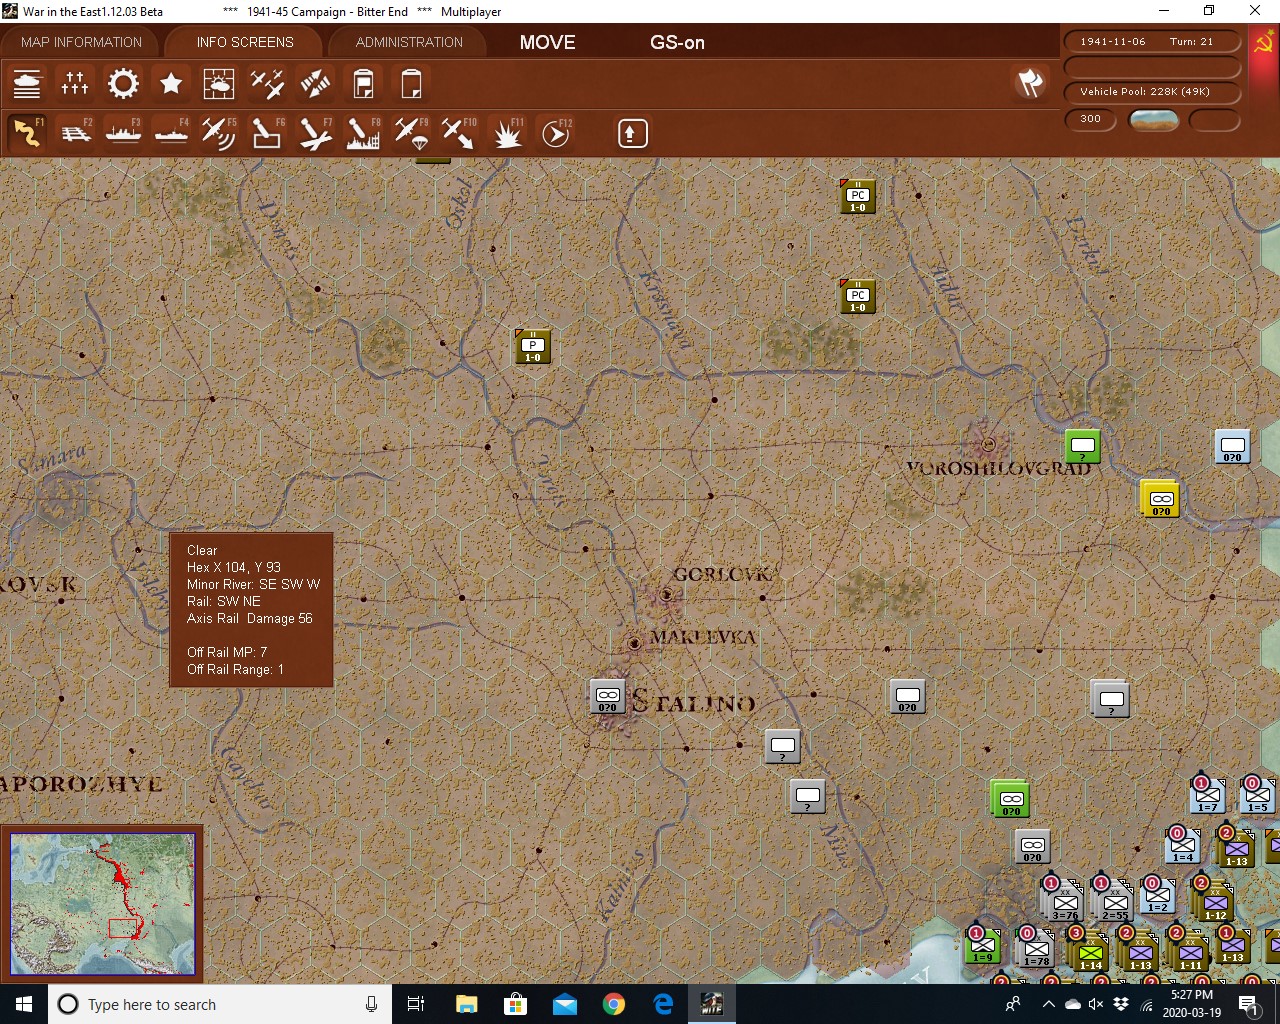The image size is (1280, 1024).
Task: Click the opposing arrows toolbar icon
Action: (315, 83)
